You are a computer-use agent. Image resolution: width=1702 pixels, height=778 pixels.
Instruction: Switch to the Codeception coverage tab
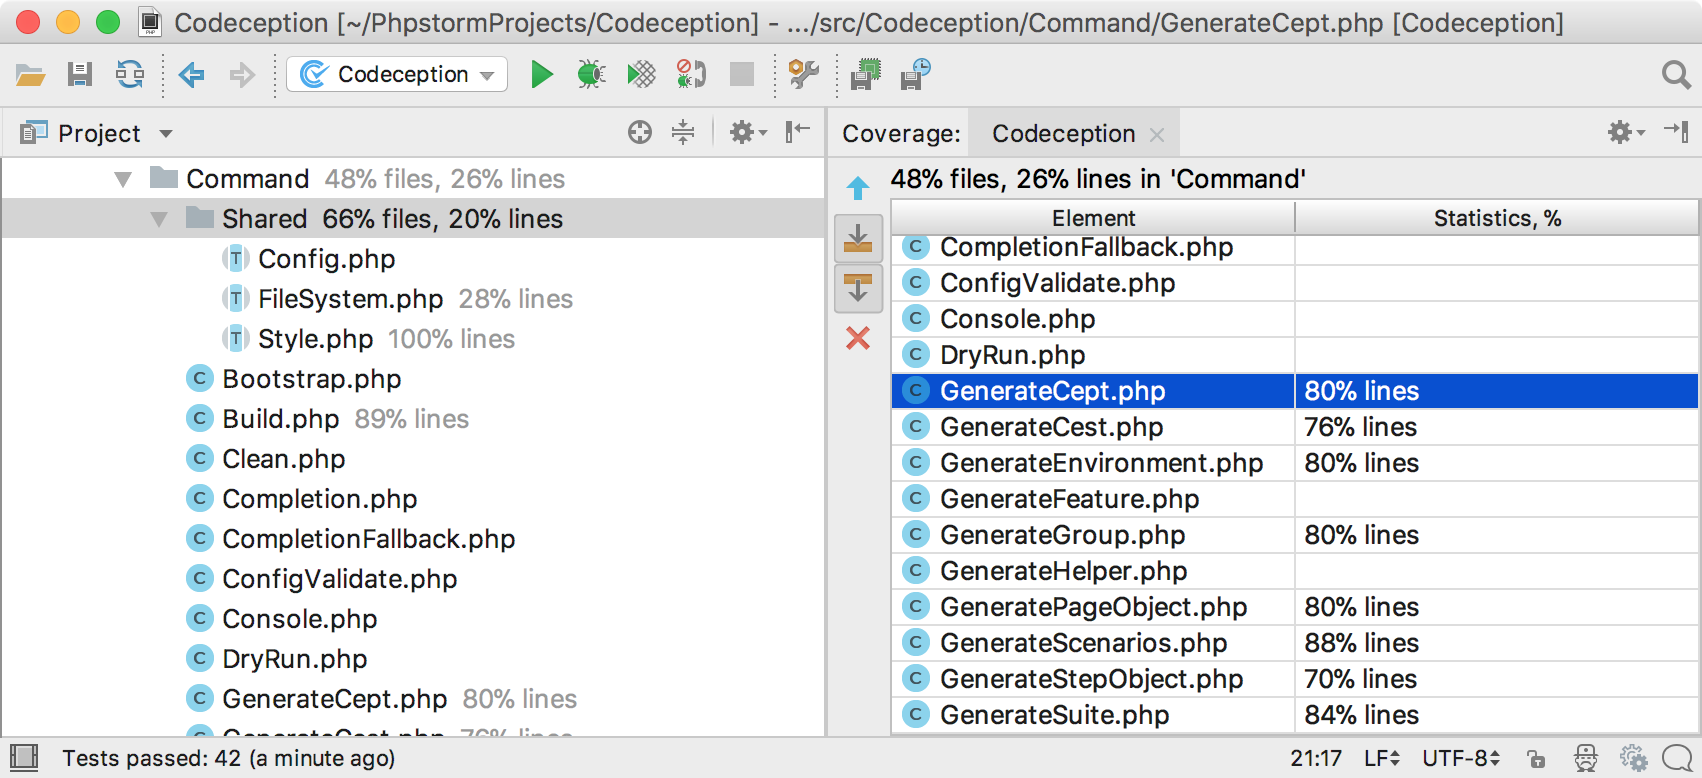point(1063,133)
